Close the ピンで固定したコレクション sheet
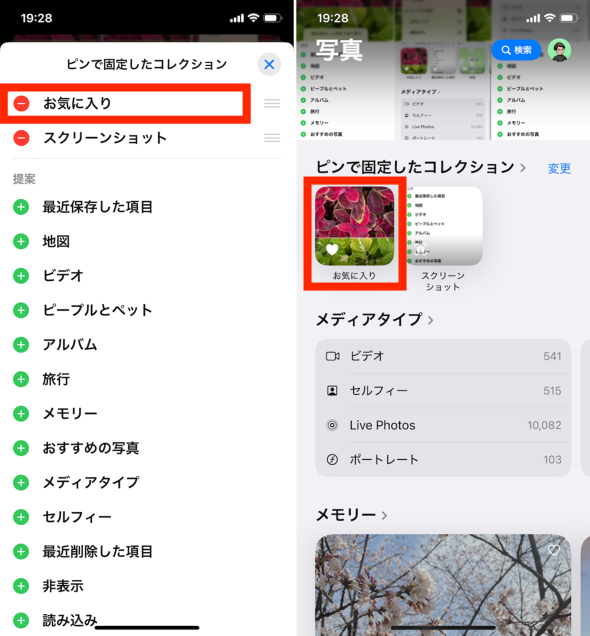 point(269,64)
